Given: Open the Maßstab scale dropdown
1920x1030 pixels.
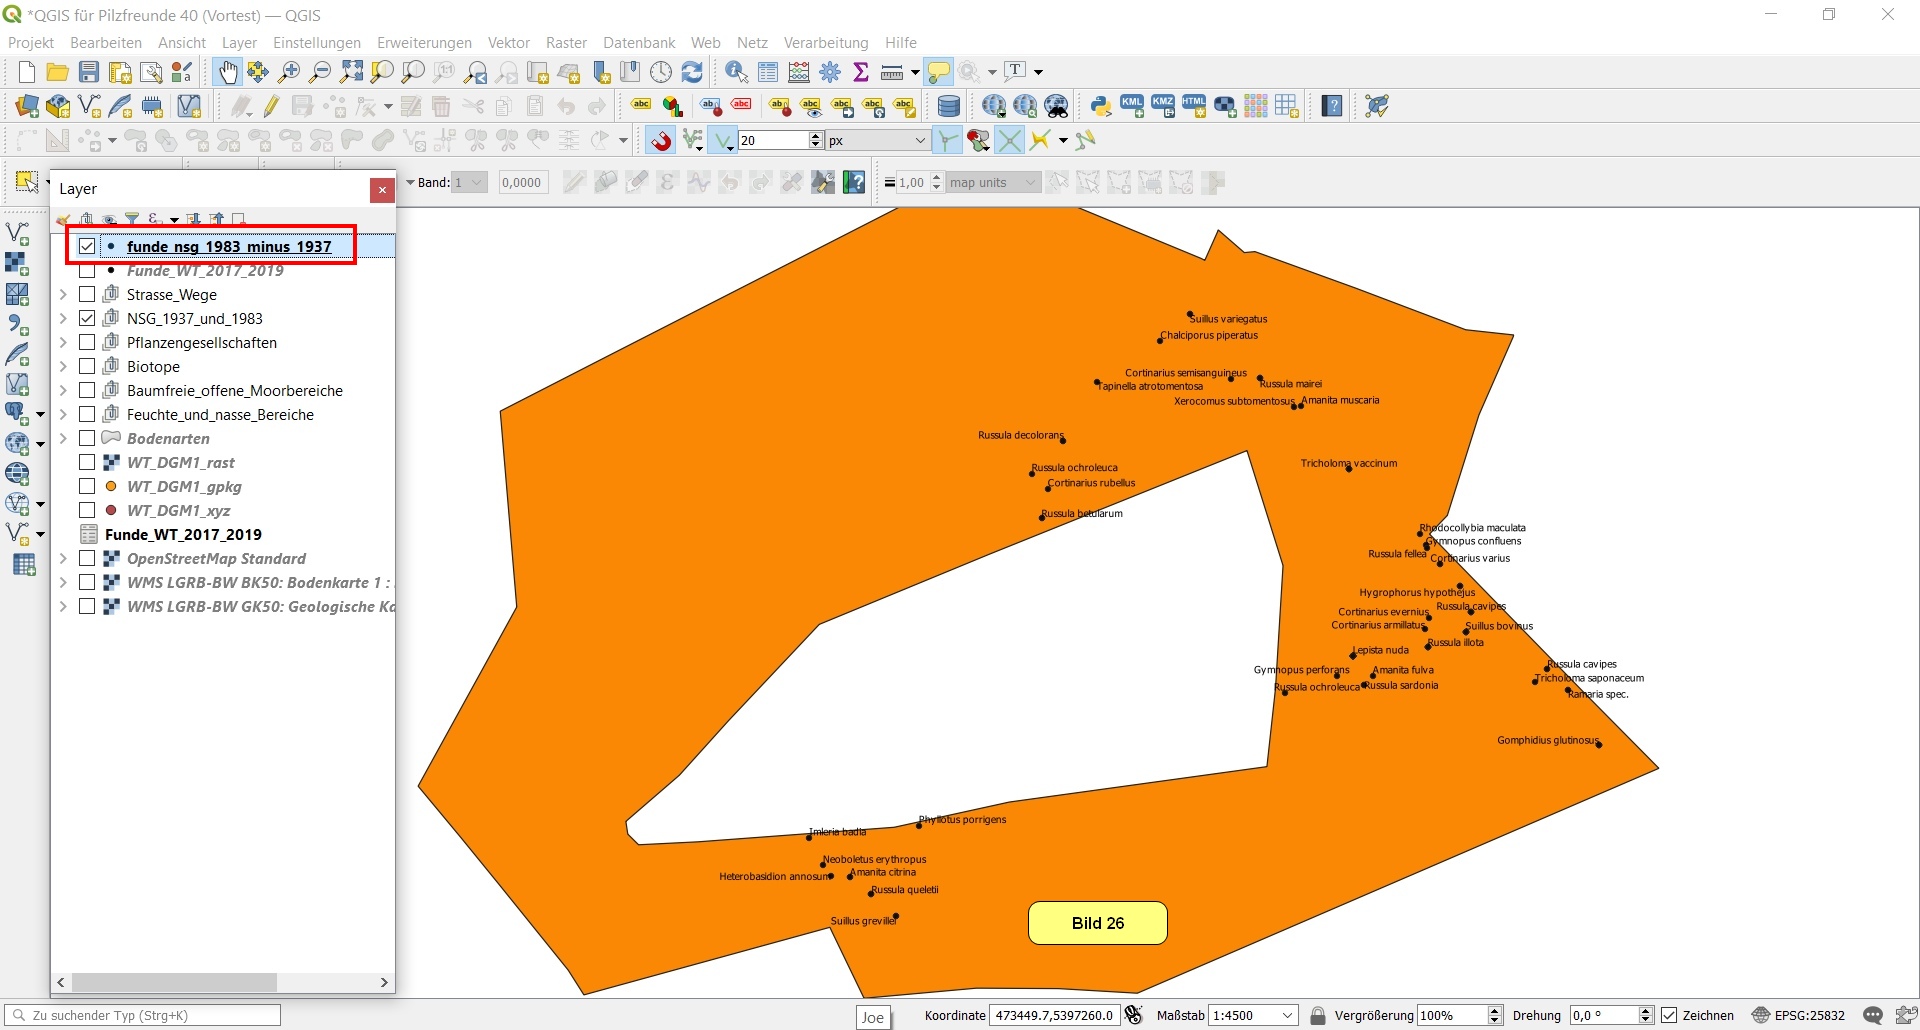Looking at the screenshot, I should coord(1288,1015).
